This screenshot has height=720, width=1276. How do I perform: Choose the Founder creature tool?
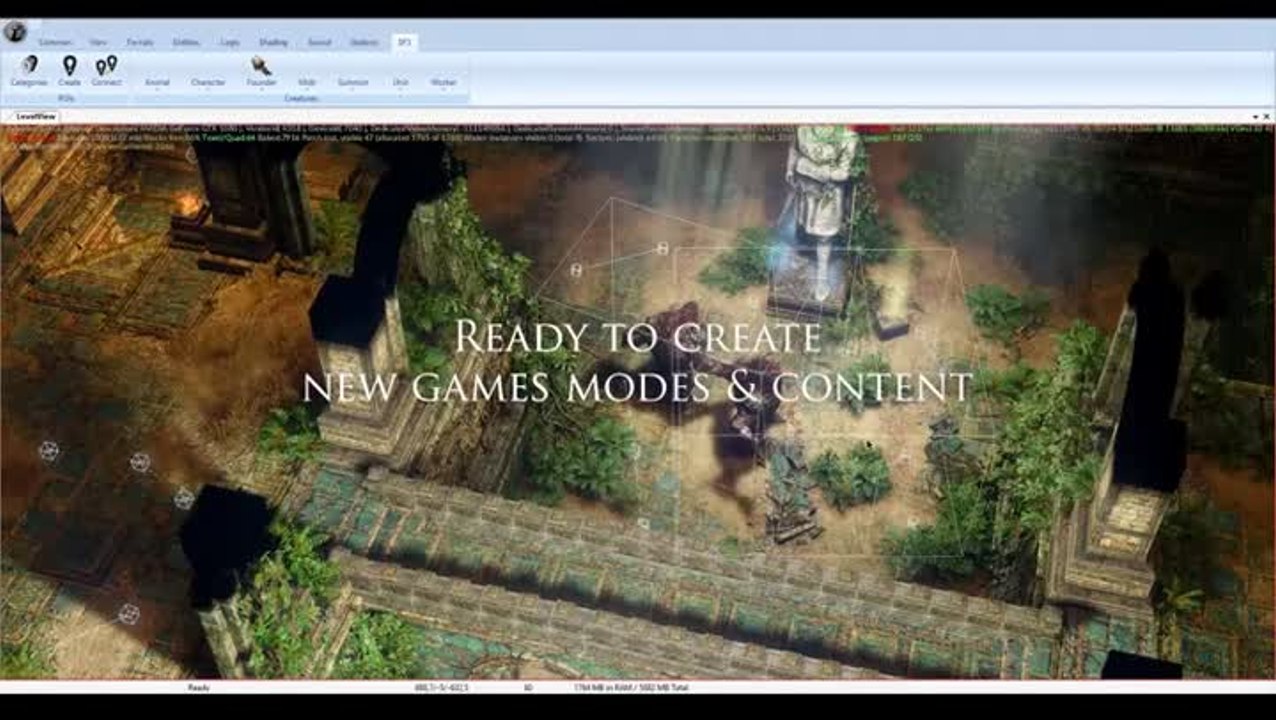tap(261, 71)
